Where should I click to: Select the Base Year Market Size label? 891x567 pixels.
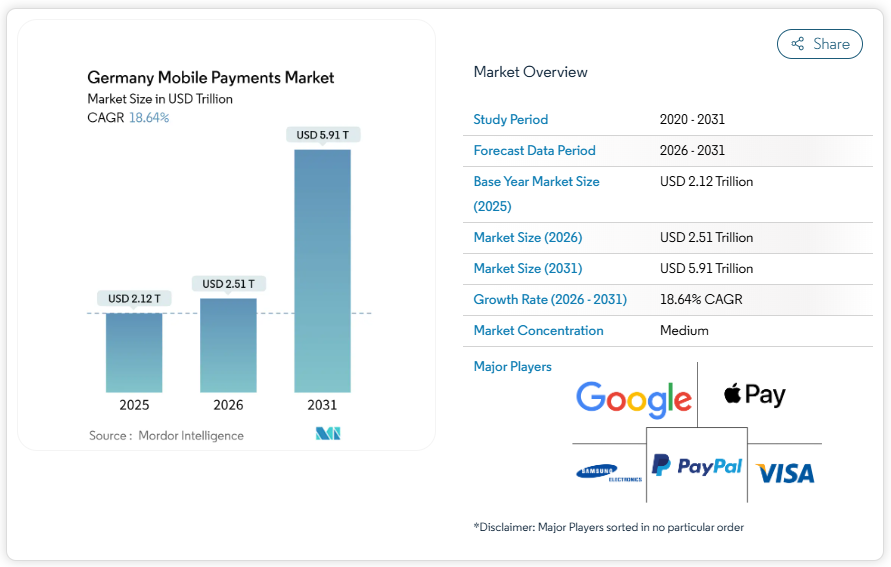(536, 182)
